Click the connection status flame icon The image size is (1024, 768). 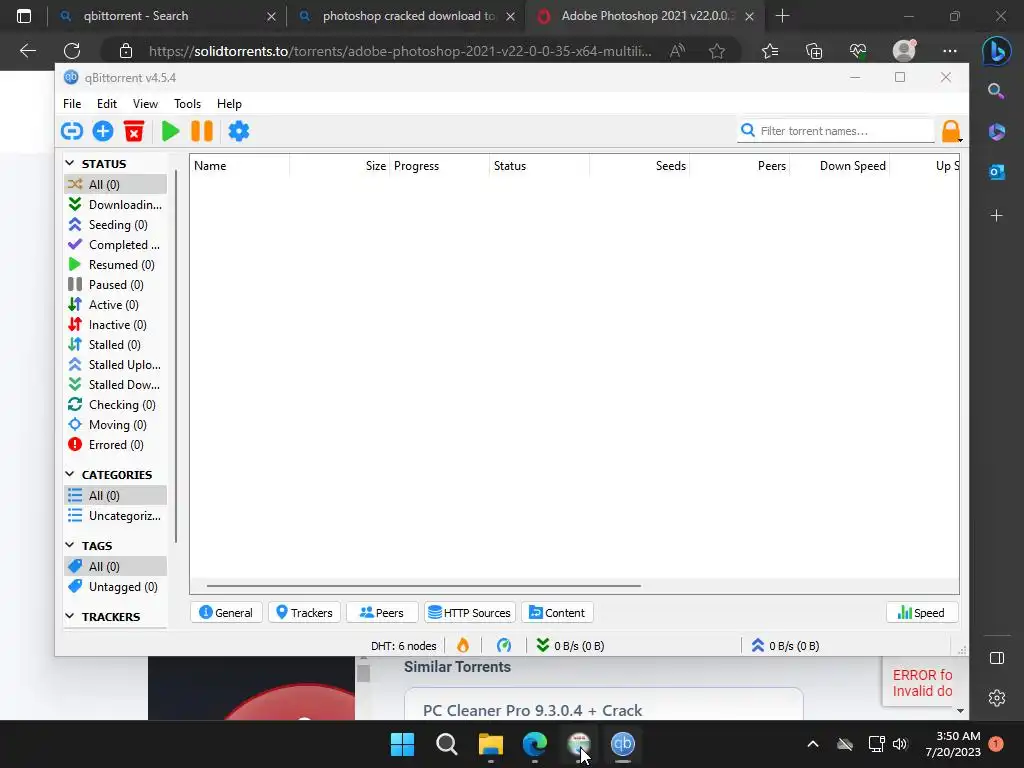[x=463, y=646]
